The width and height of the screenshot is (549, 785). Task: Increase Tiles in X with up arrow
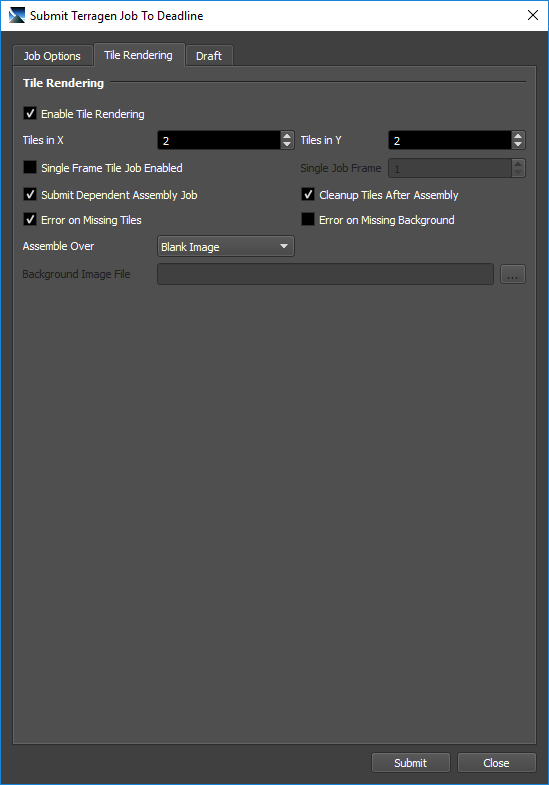(x=287, y=136)
